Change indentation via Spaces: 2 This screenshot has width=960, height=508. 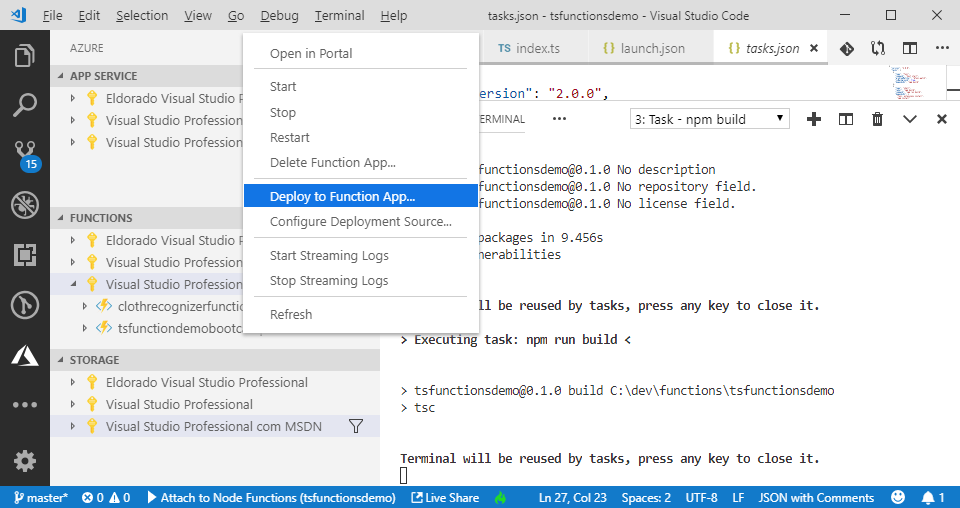click(646, 498)
